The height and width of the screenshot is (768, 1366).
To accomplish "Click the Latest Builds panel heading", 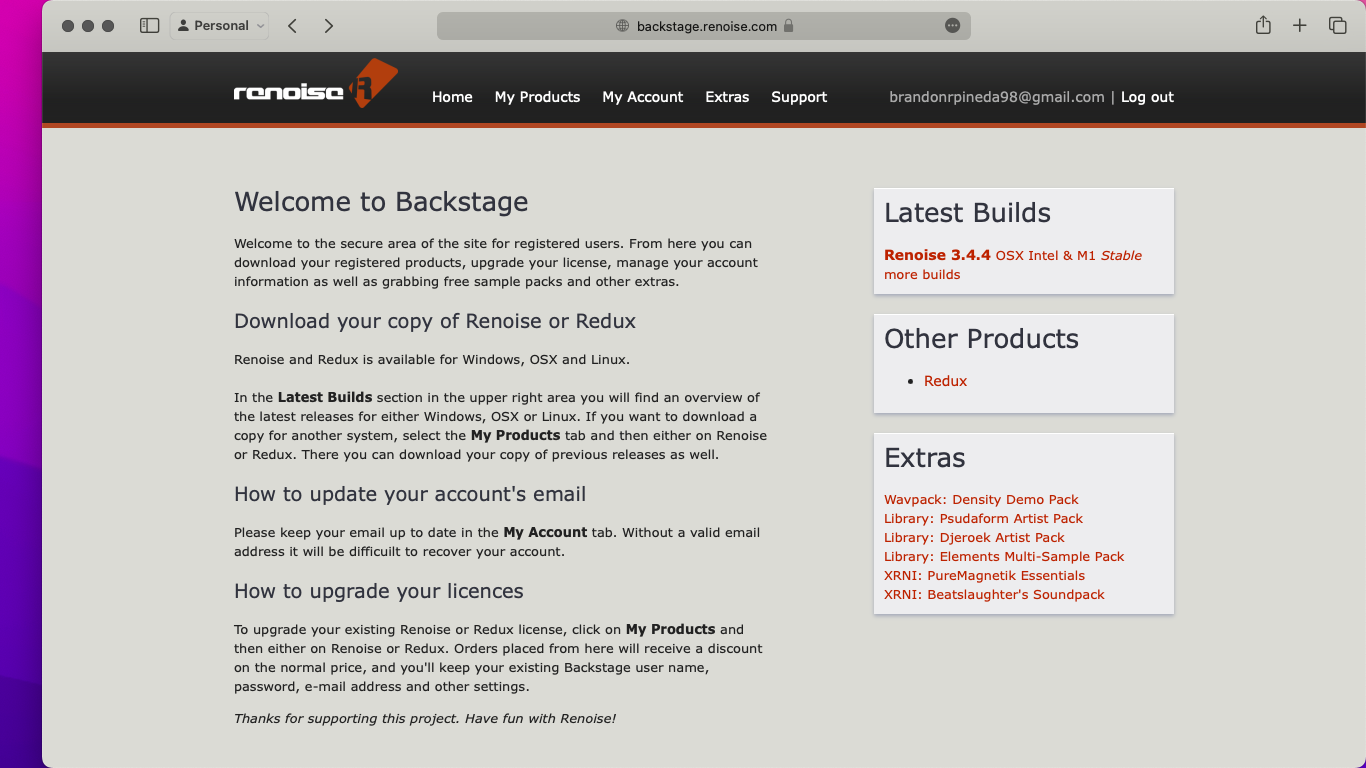I will point(967,213).
